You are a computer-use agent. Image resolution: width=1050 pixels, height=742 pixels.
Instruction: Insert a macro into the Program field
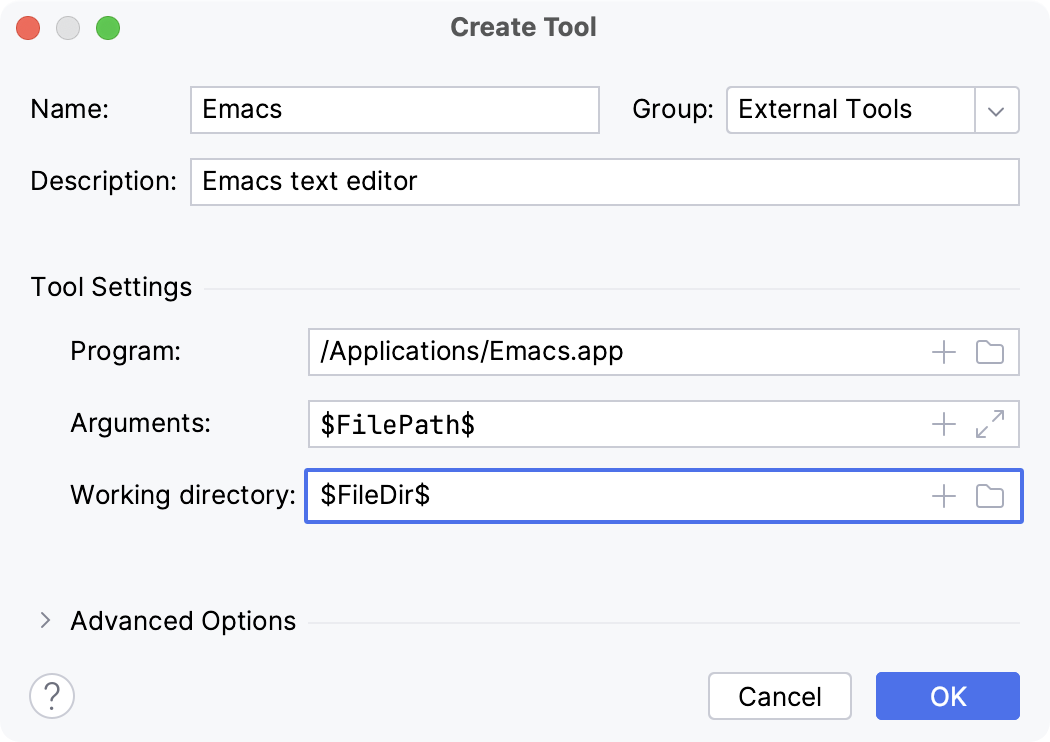pos(942,352)
